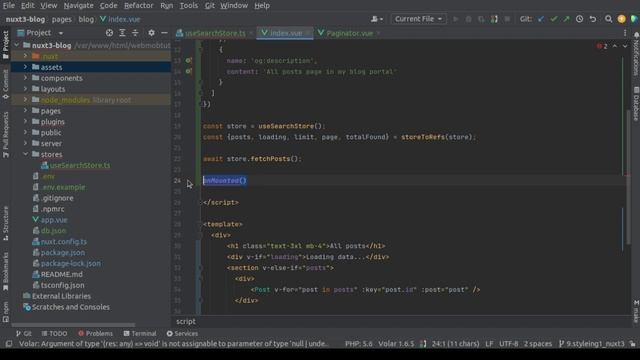640x360 pixels.
Task: Switch to the Paginator.vue editor tab
Action: tap(349, 33)
